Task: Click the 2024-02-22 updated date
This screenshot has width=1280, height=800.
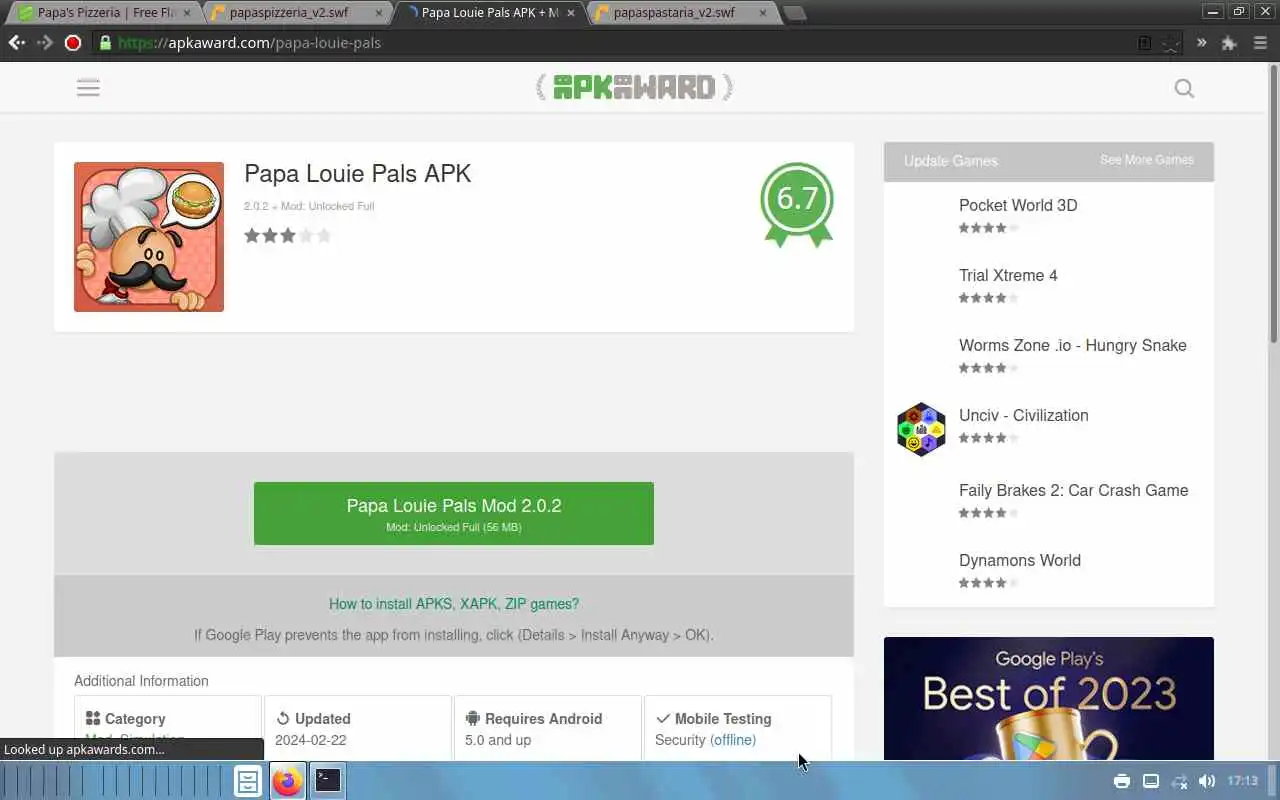Action: click(309, 740)
